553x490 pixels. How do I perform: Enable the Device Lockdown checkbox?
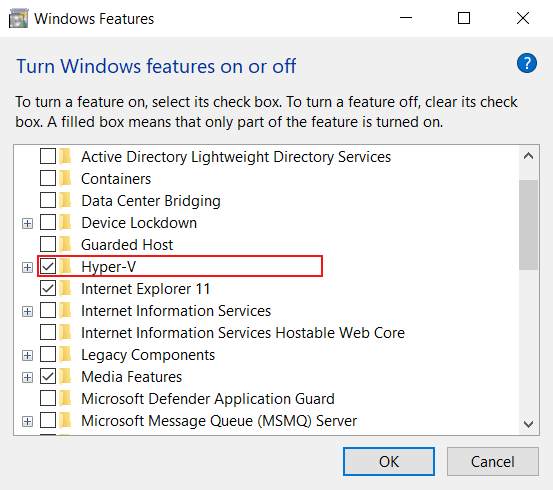pyautogui.click(x=48, y=223)
